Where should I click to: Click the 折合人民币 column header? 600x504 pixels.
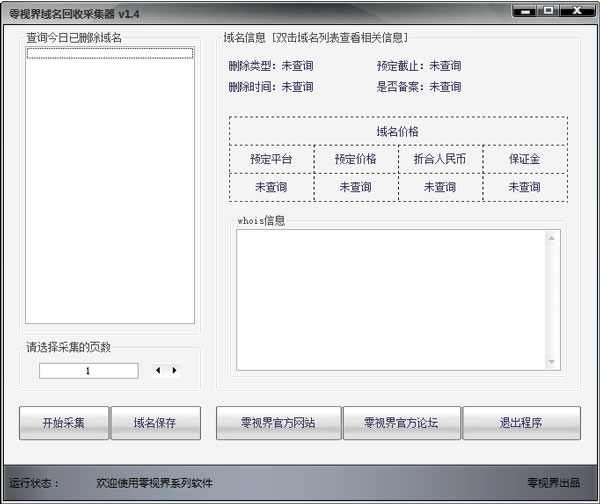click(x=440, y=159)
